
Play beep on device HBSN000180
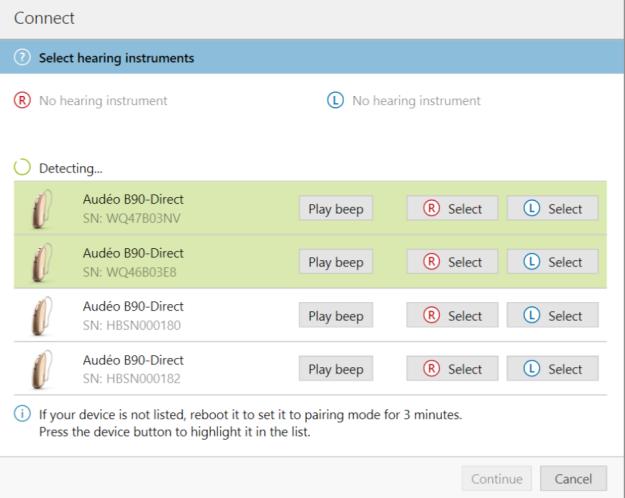point(336,315)
